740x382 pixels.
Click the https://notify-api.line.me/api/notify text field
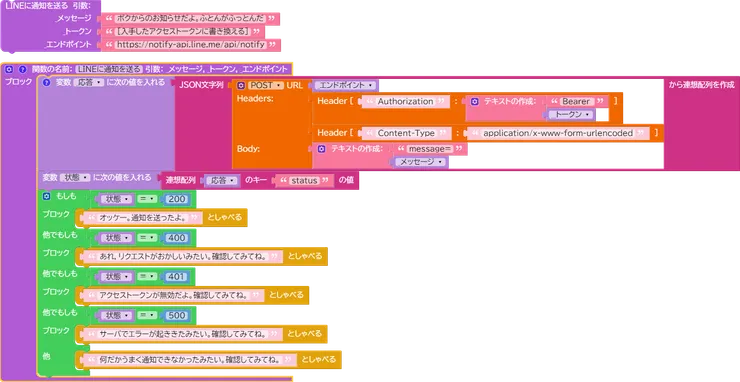point(190,45)
